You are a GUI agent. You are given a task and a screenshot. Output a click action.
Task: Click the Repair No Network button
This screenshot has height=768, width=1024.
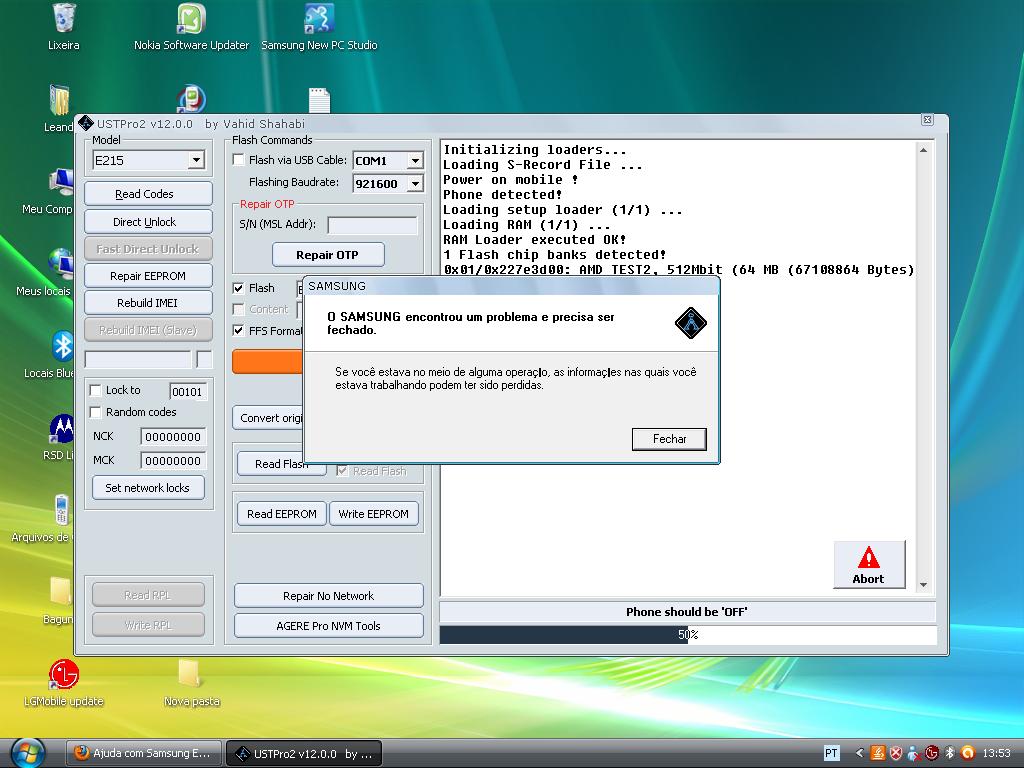(328, 596)
